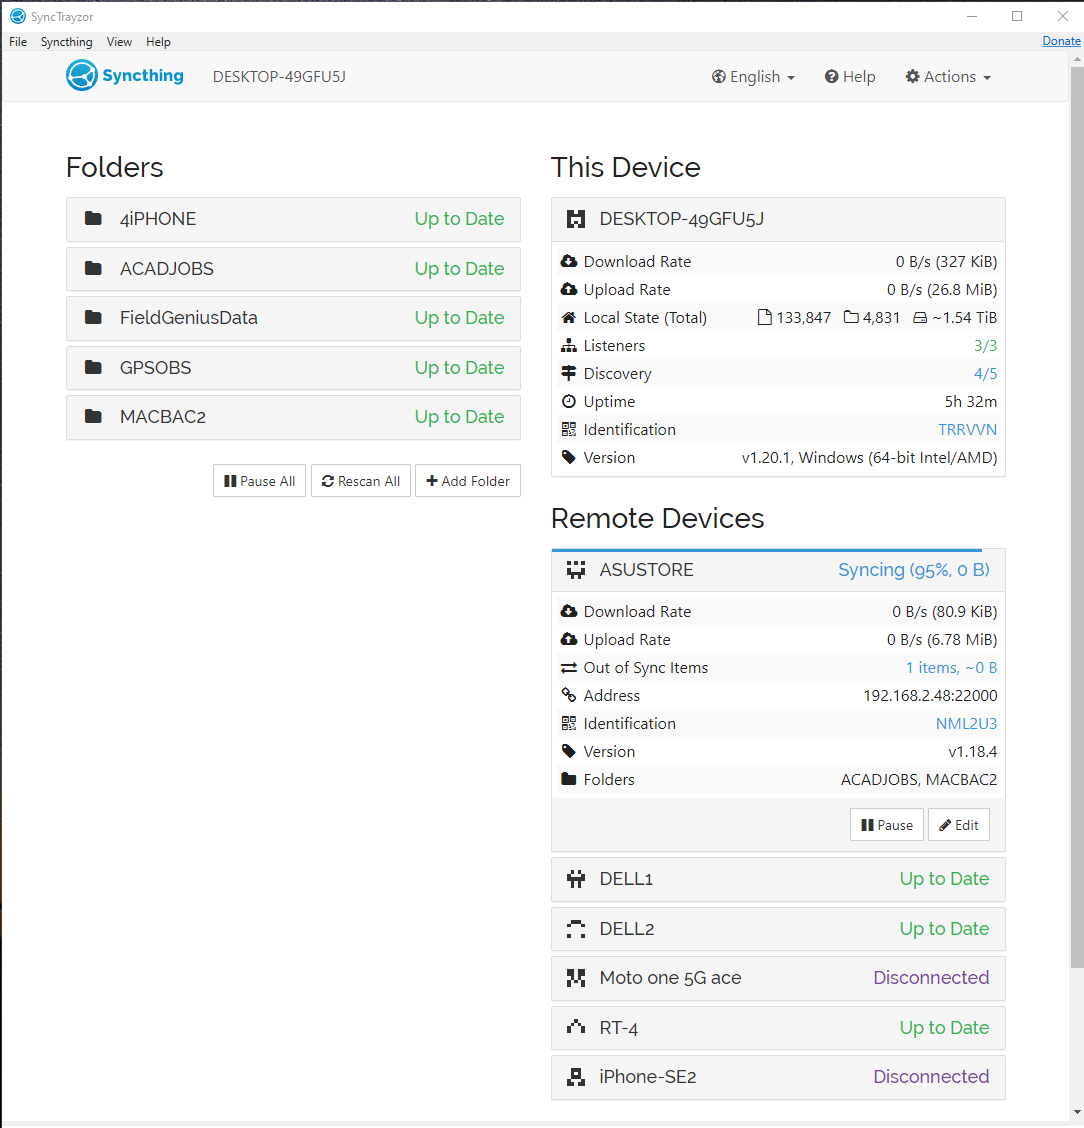The width and height of the screenshot is (1084, 1128).
Task: Open the Syncthing menu
Action: click(x=66, y=42)
